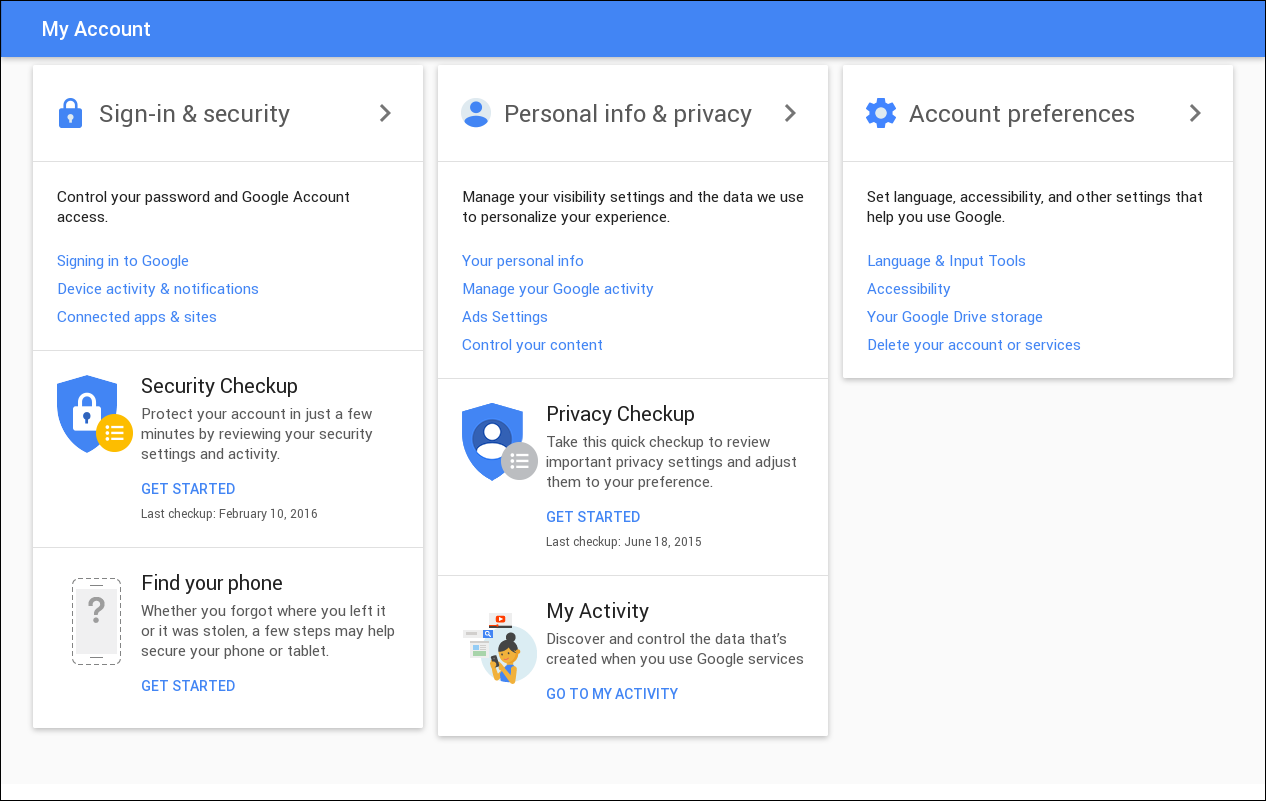Expand Sign-in & security with its chevron

click(x=385, y=114)
